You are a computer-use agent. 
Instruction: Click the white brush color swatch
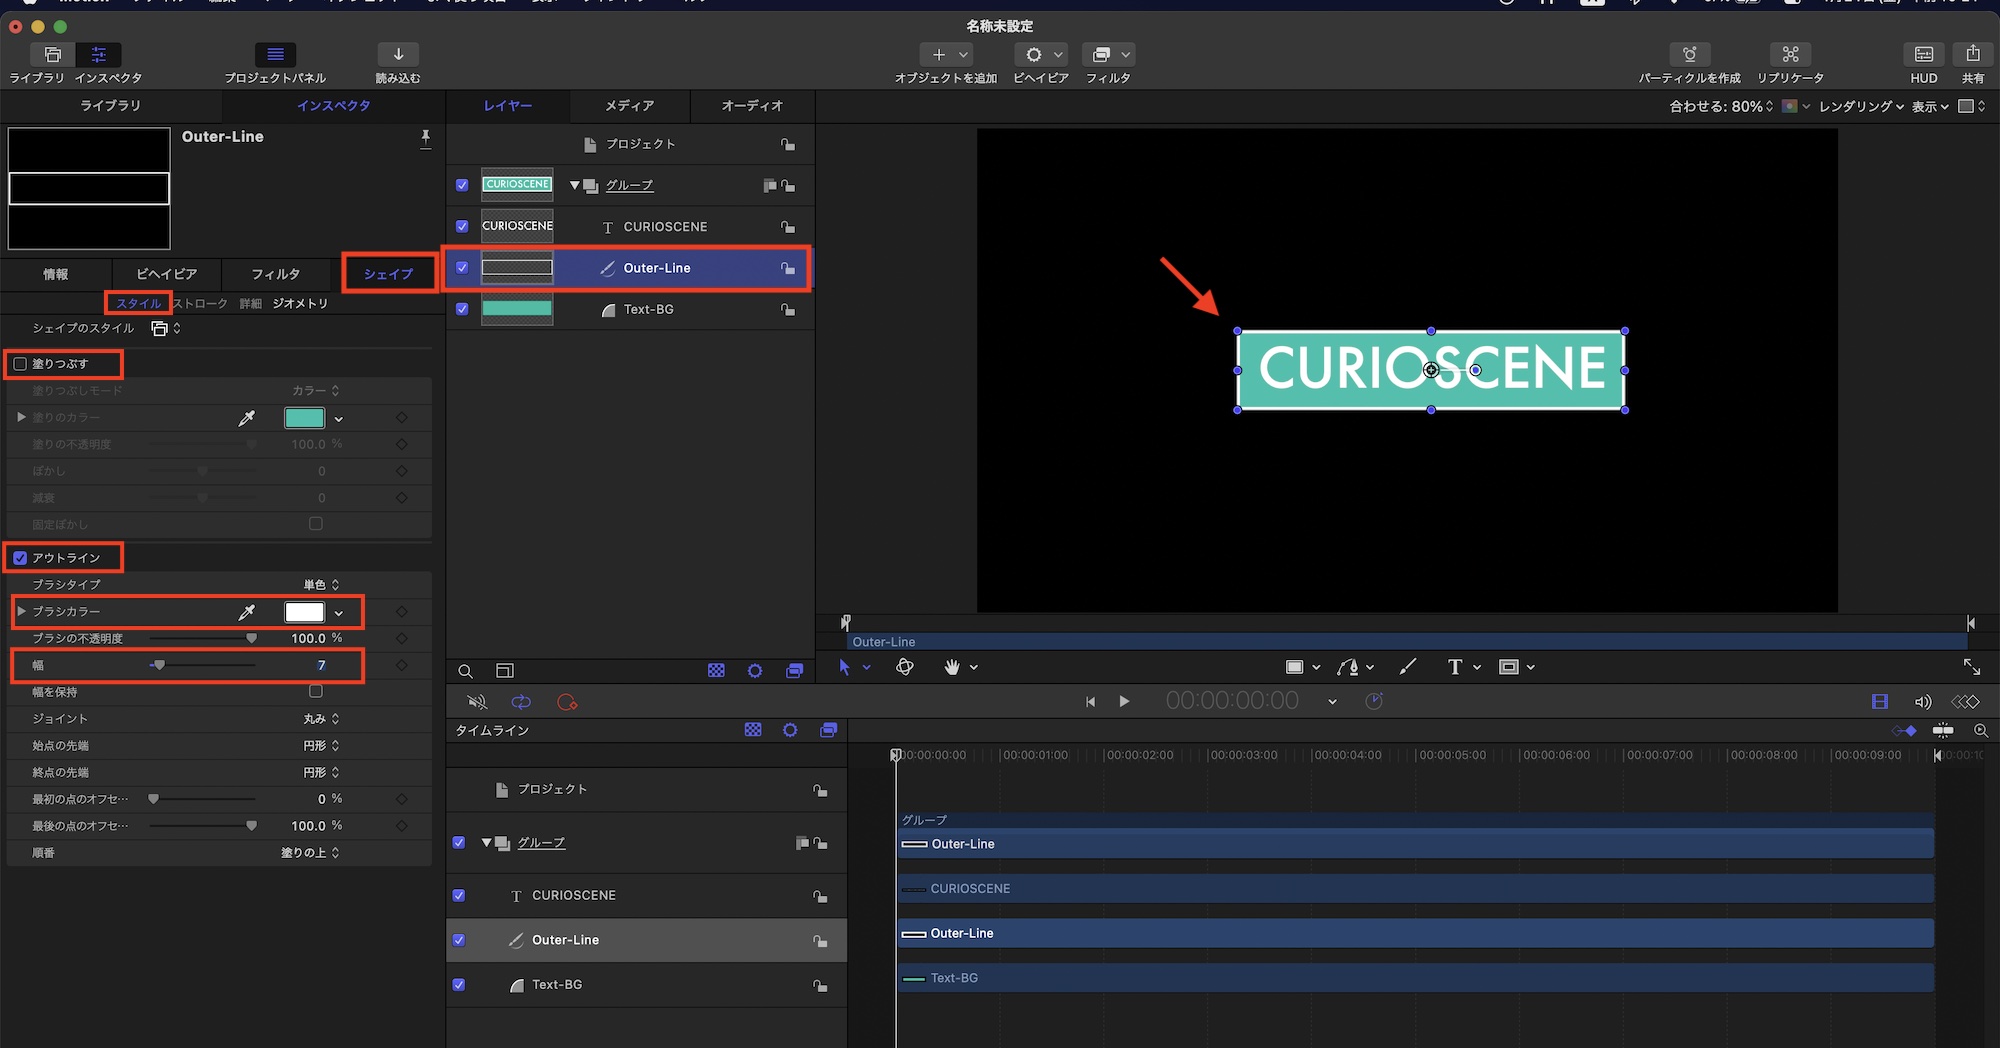pos(304,612)
